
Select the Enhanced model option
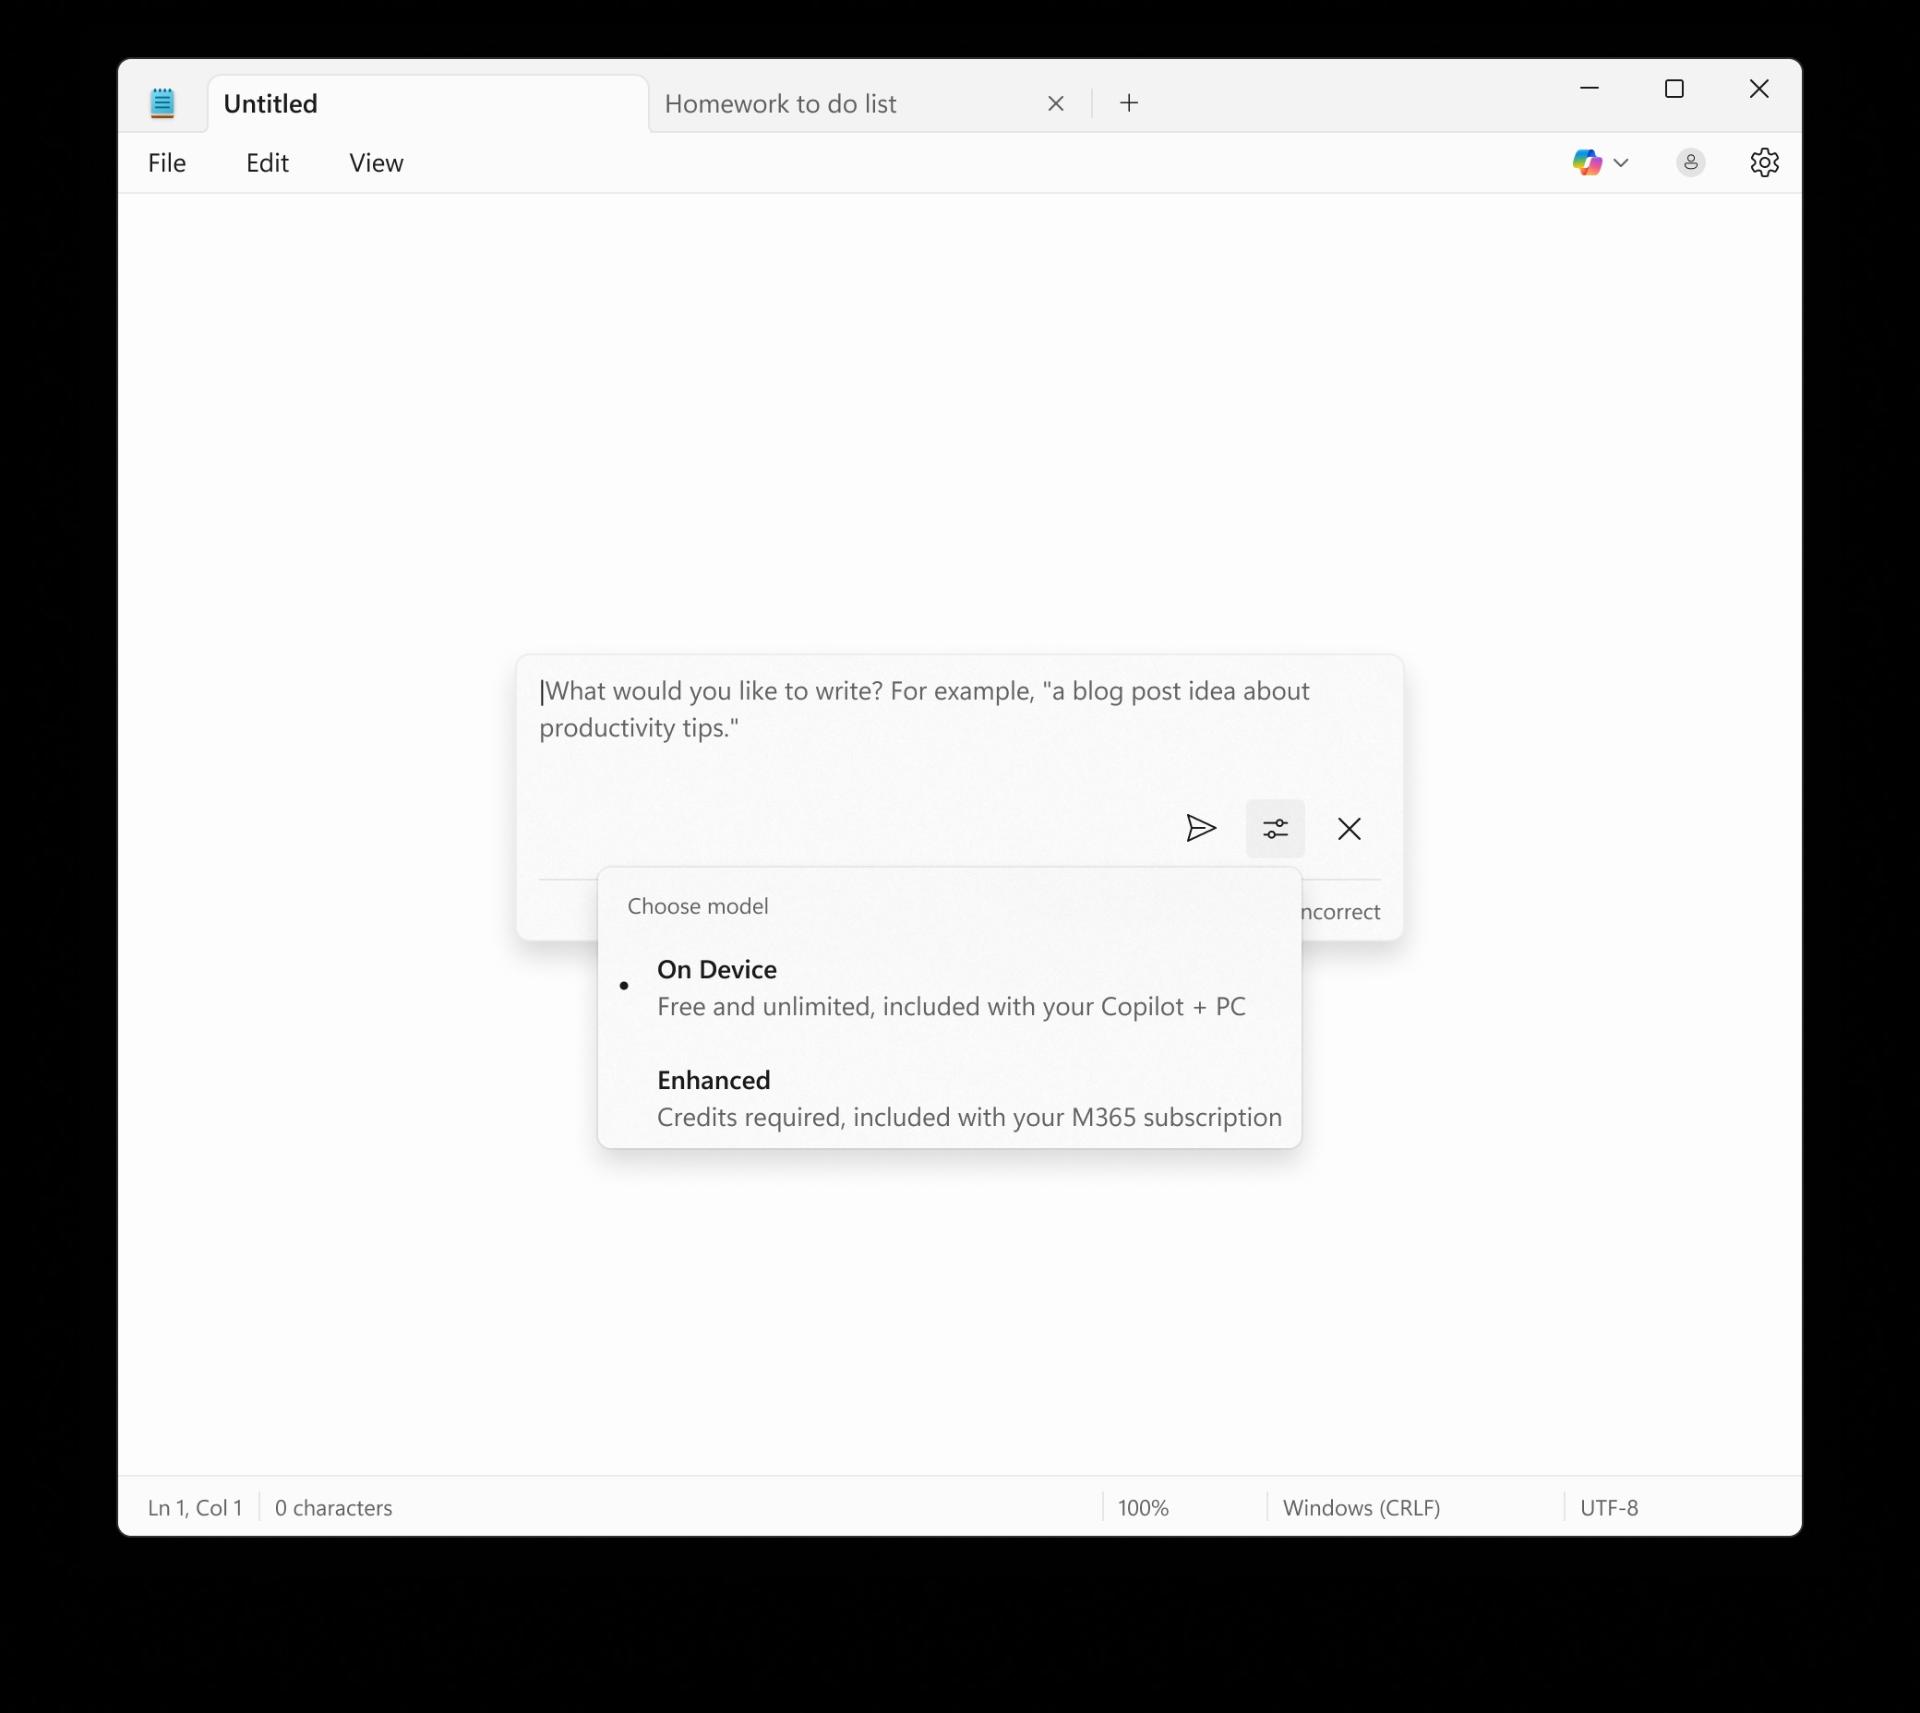coord(949,1098)
